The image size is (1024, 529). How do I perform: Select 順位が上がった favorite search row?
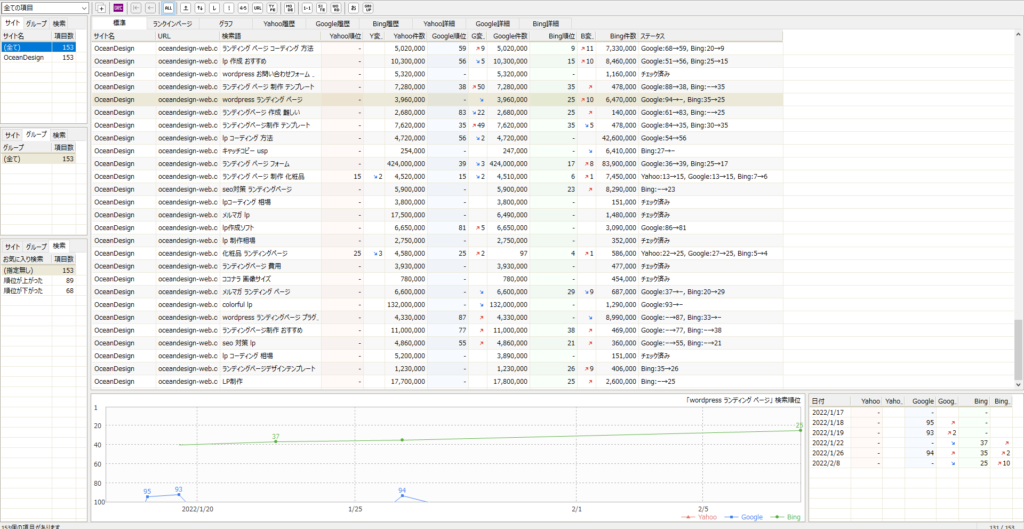click(x=39, y=281)
